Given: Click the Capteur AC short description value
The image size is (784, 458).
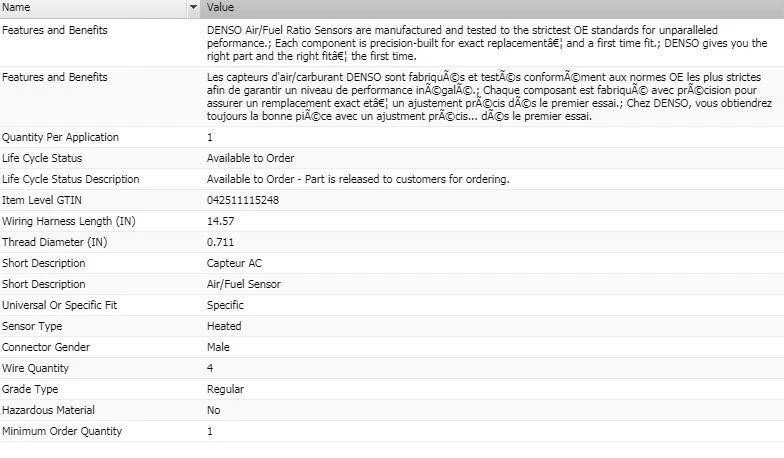Looking at the screenshot, I should coord(234,263).
